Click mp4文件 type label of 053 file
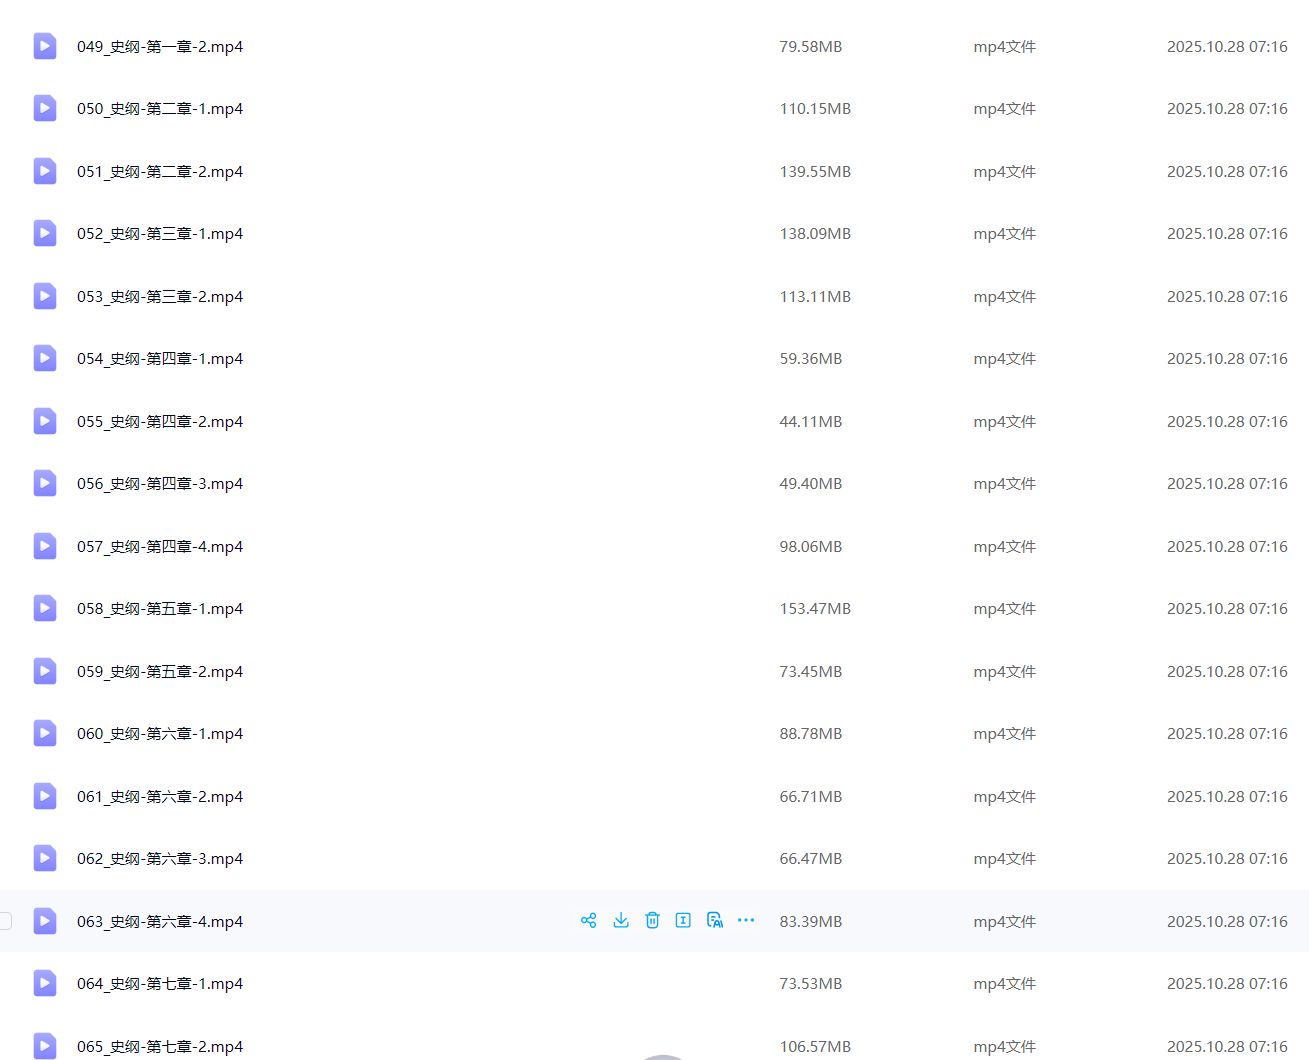 pyautogui.click(x=1004, y=297)
